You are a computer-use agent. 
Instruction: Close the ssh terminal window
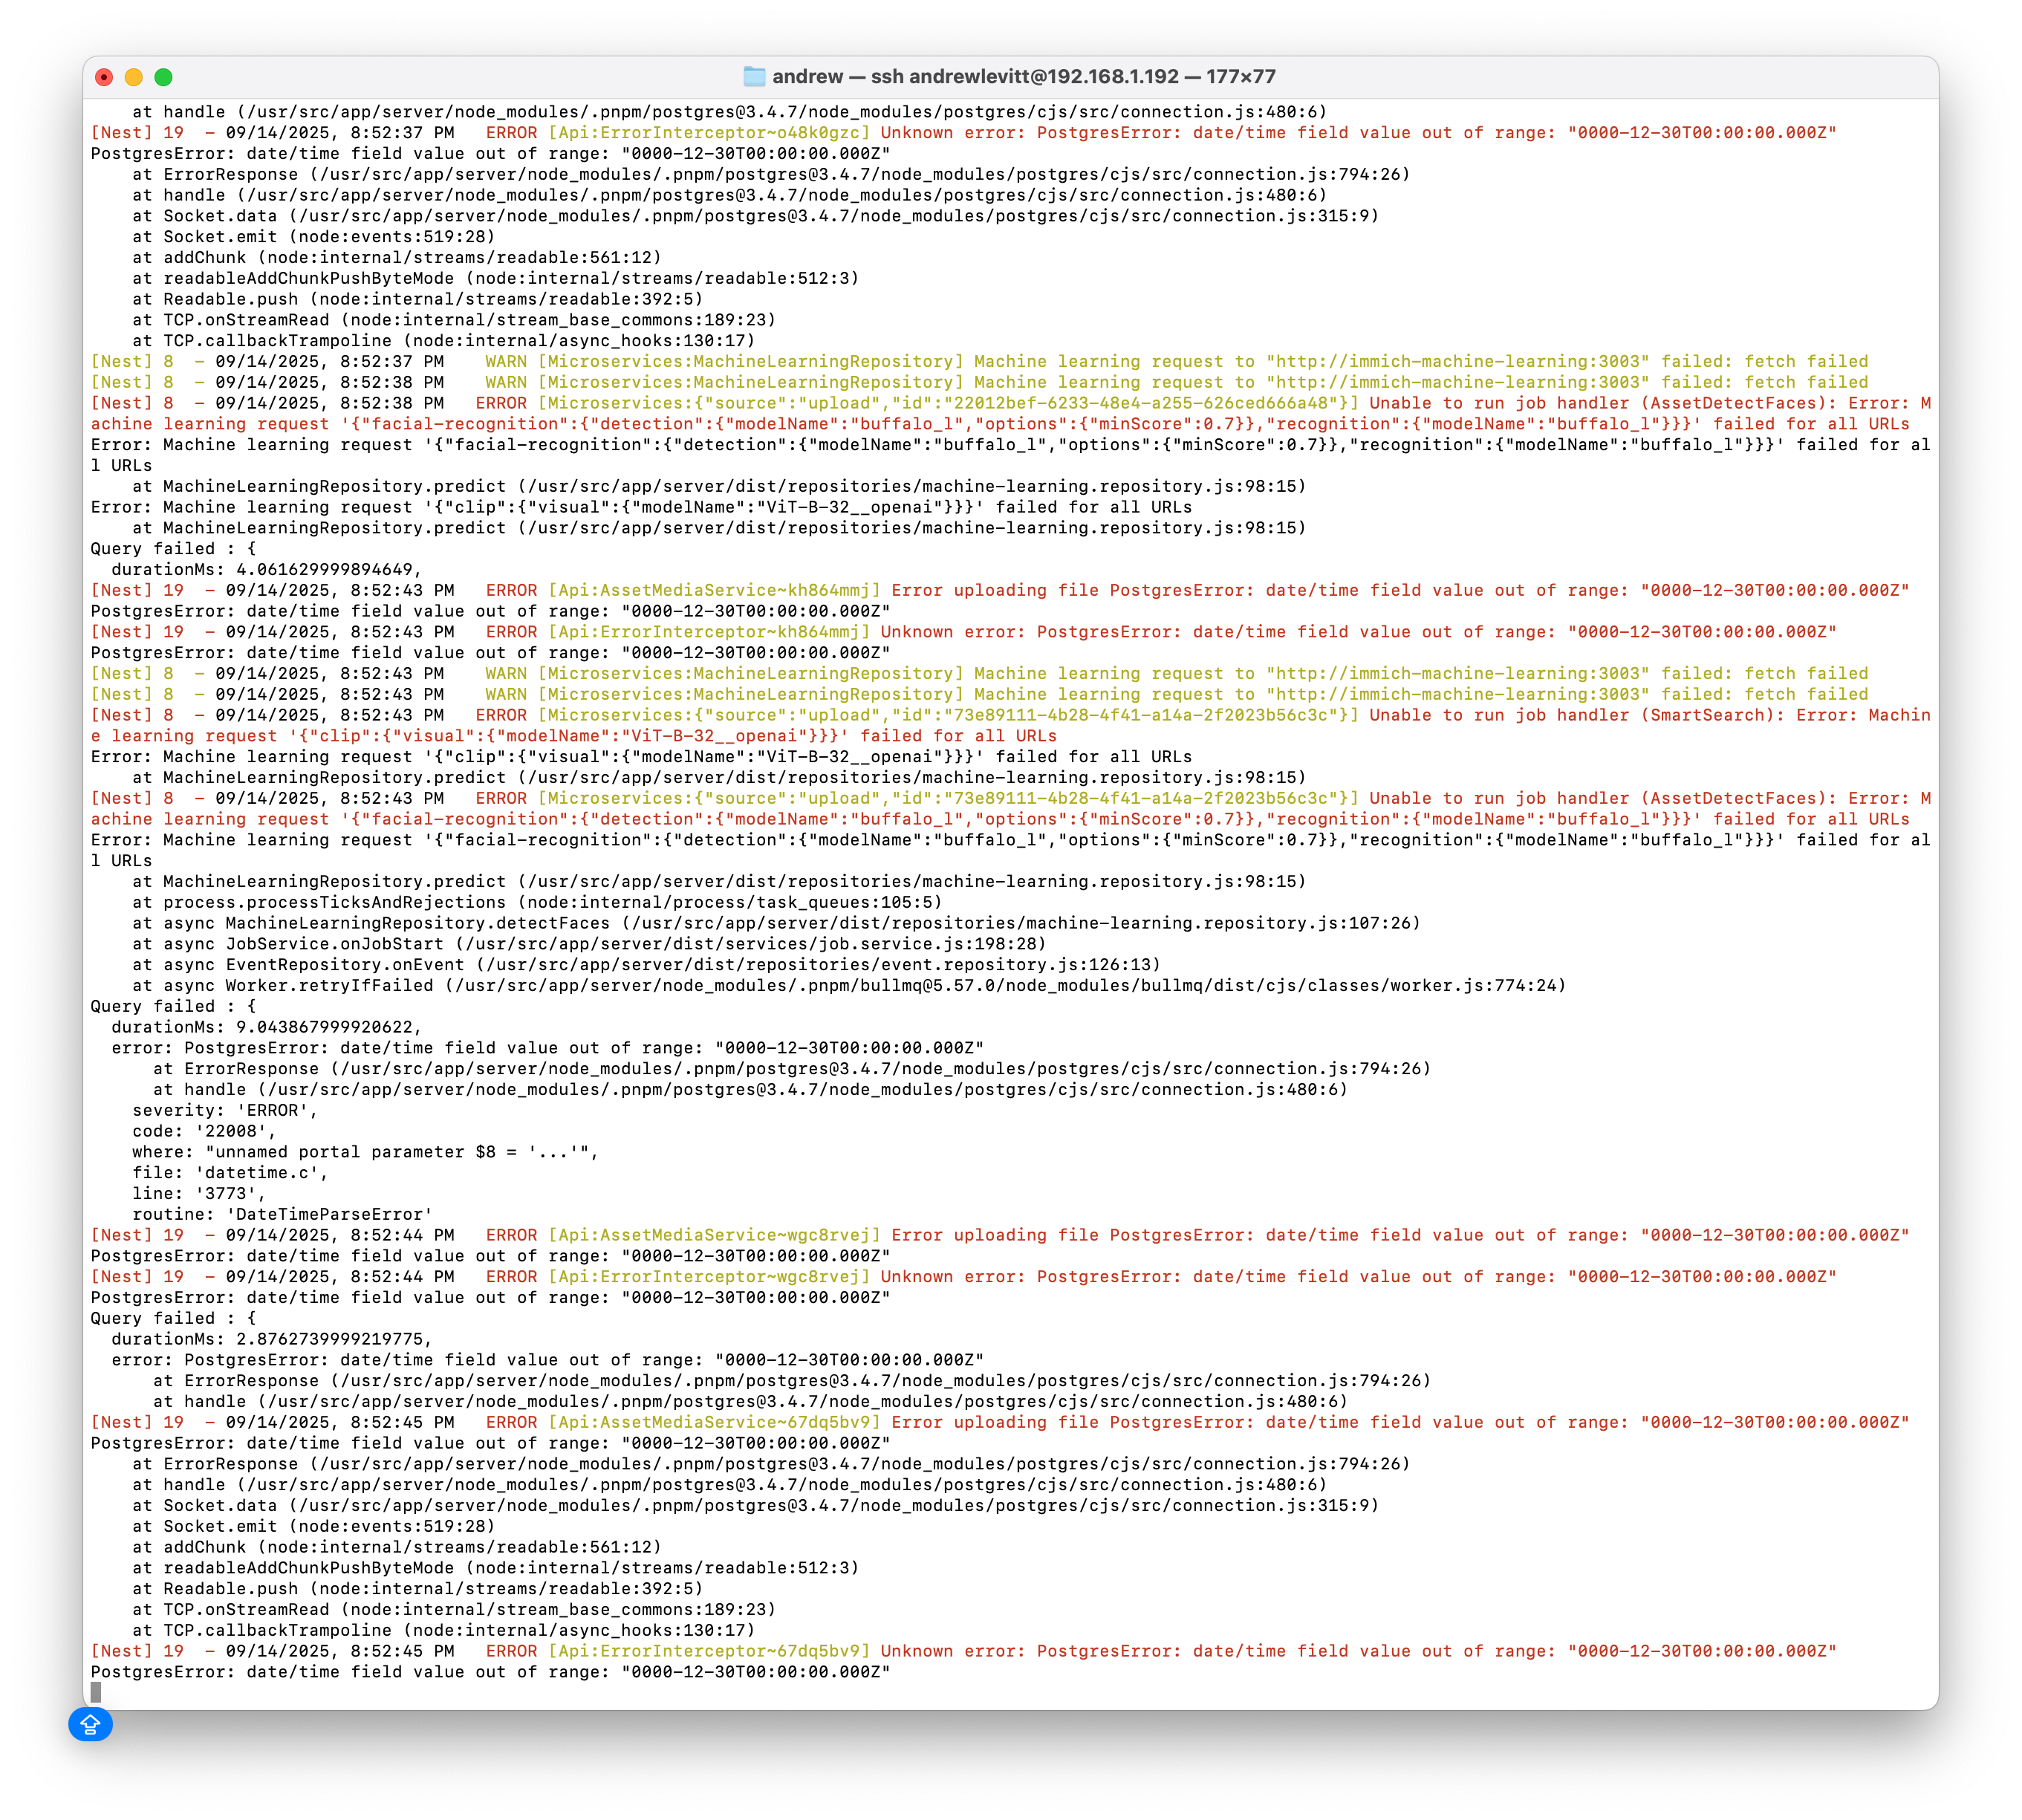[104, 77]
